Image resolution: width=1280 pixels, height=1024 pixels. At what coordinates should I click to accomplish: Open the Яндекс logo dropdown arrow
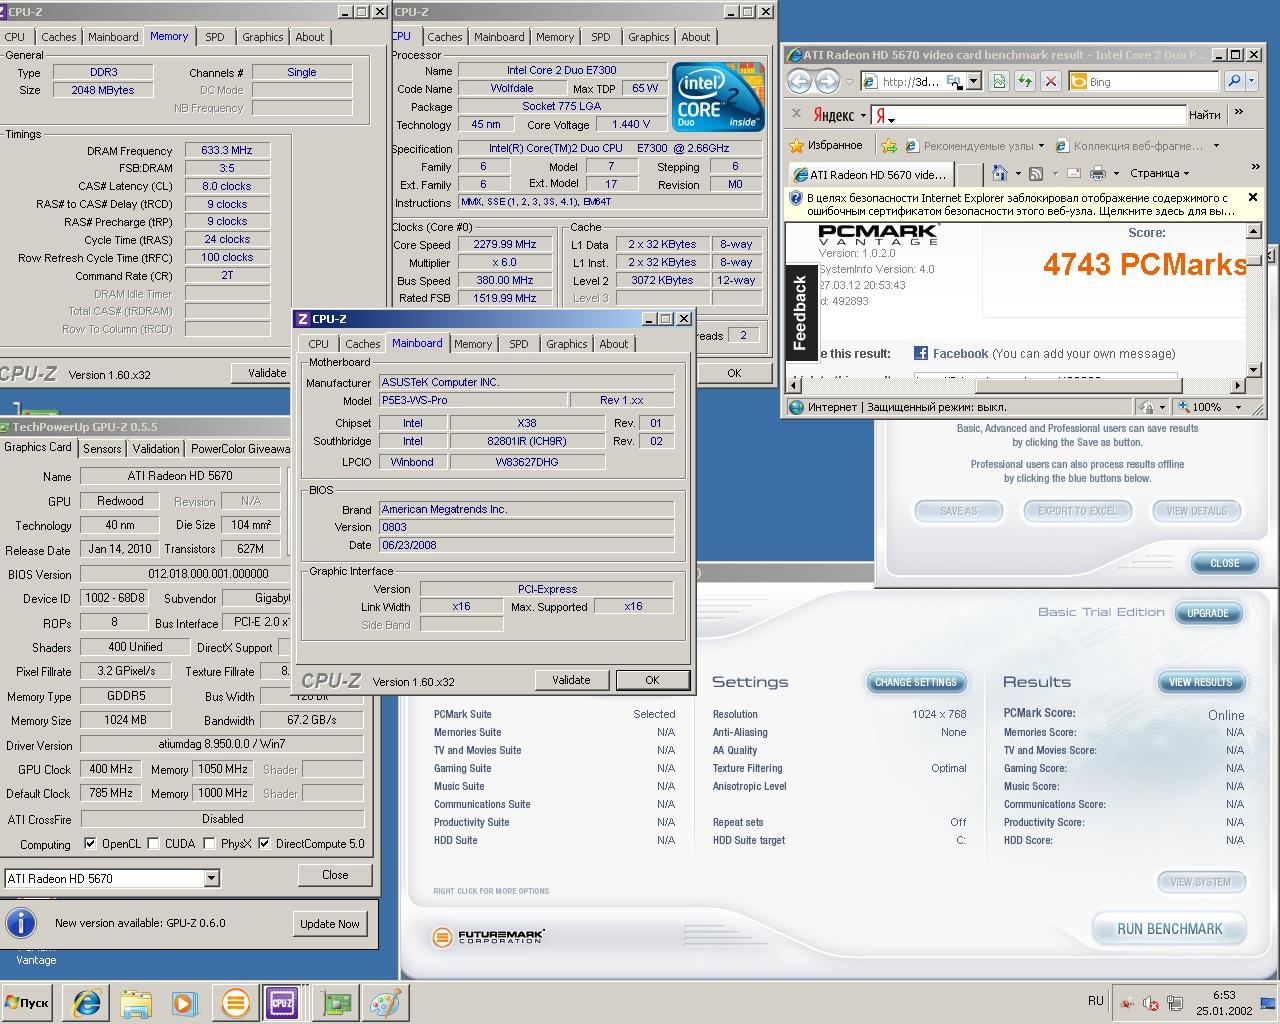[x=863, y=115]
